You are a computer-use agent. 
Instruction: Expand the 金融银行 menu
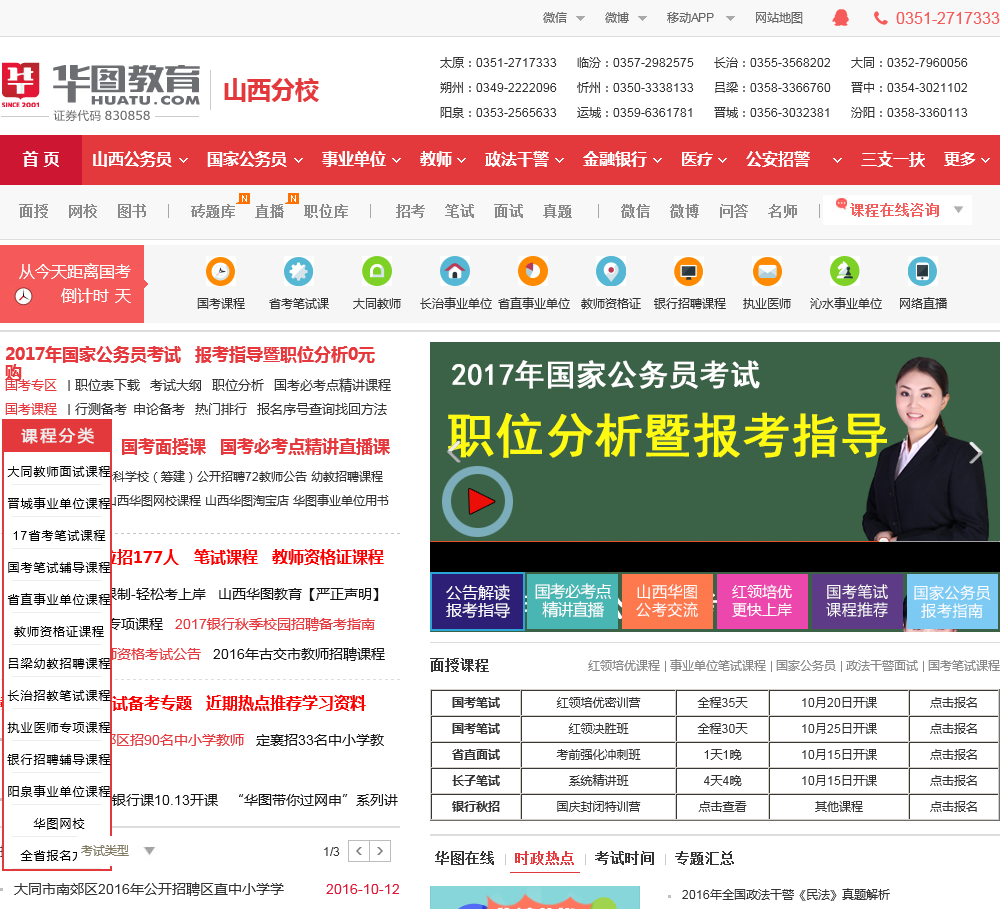[x=622, y=159]
